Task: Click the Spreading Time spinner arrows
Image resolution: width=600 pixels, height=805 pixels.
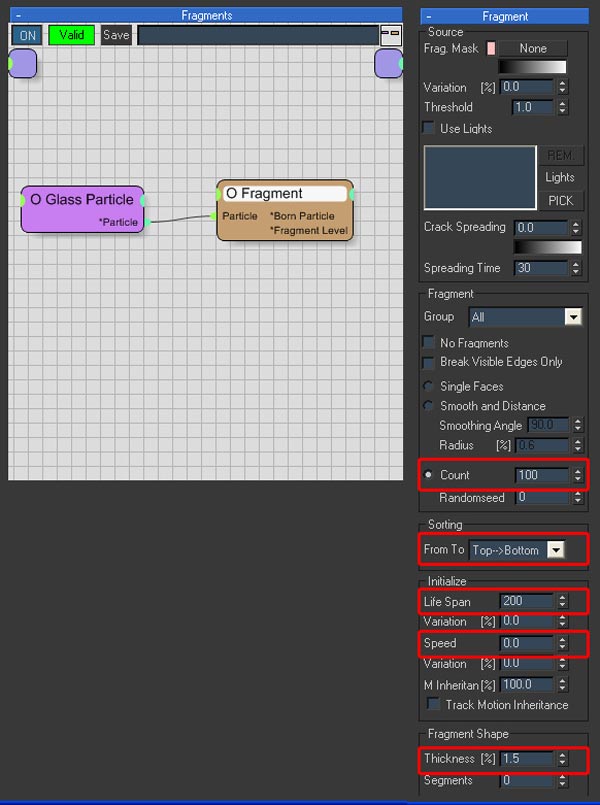Action: pyautogui.click(x=576, y=268)
